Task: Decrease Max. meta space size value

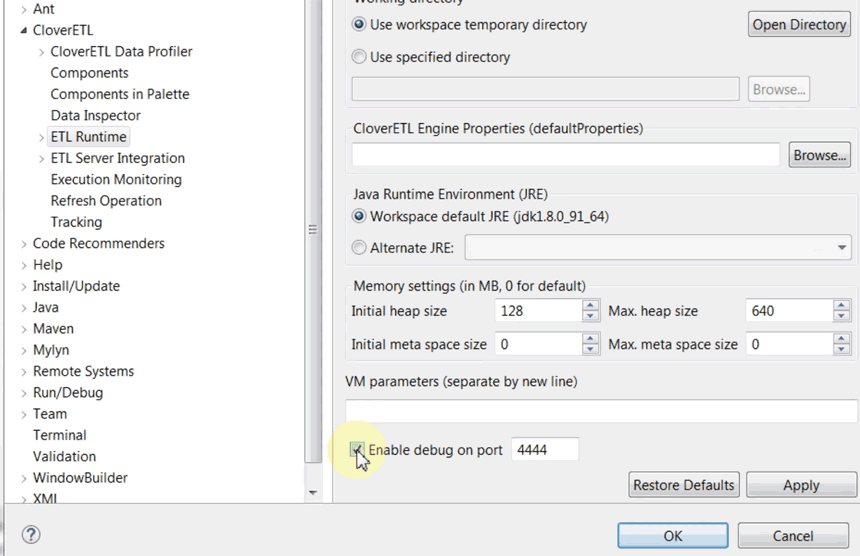Action: (841, 350)
